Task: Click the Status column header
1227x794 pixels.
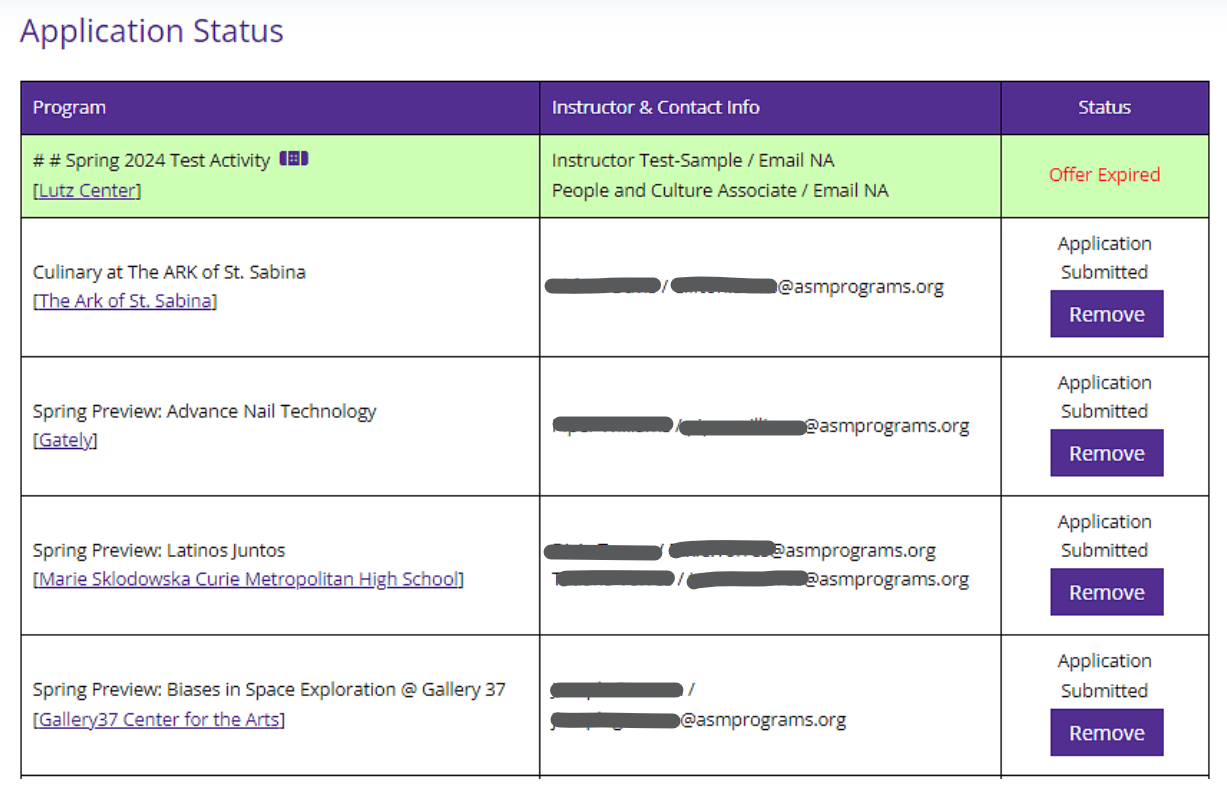Action: 1104,107
